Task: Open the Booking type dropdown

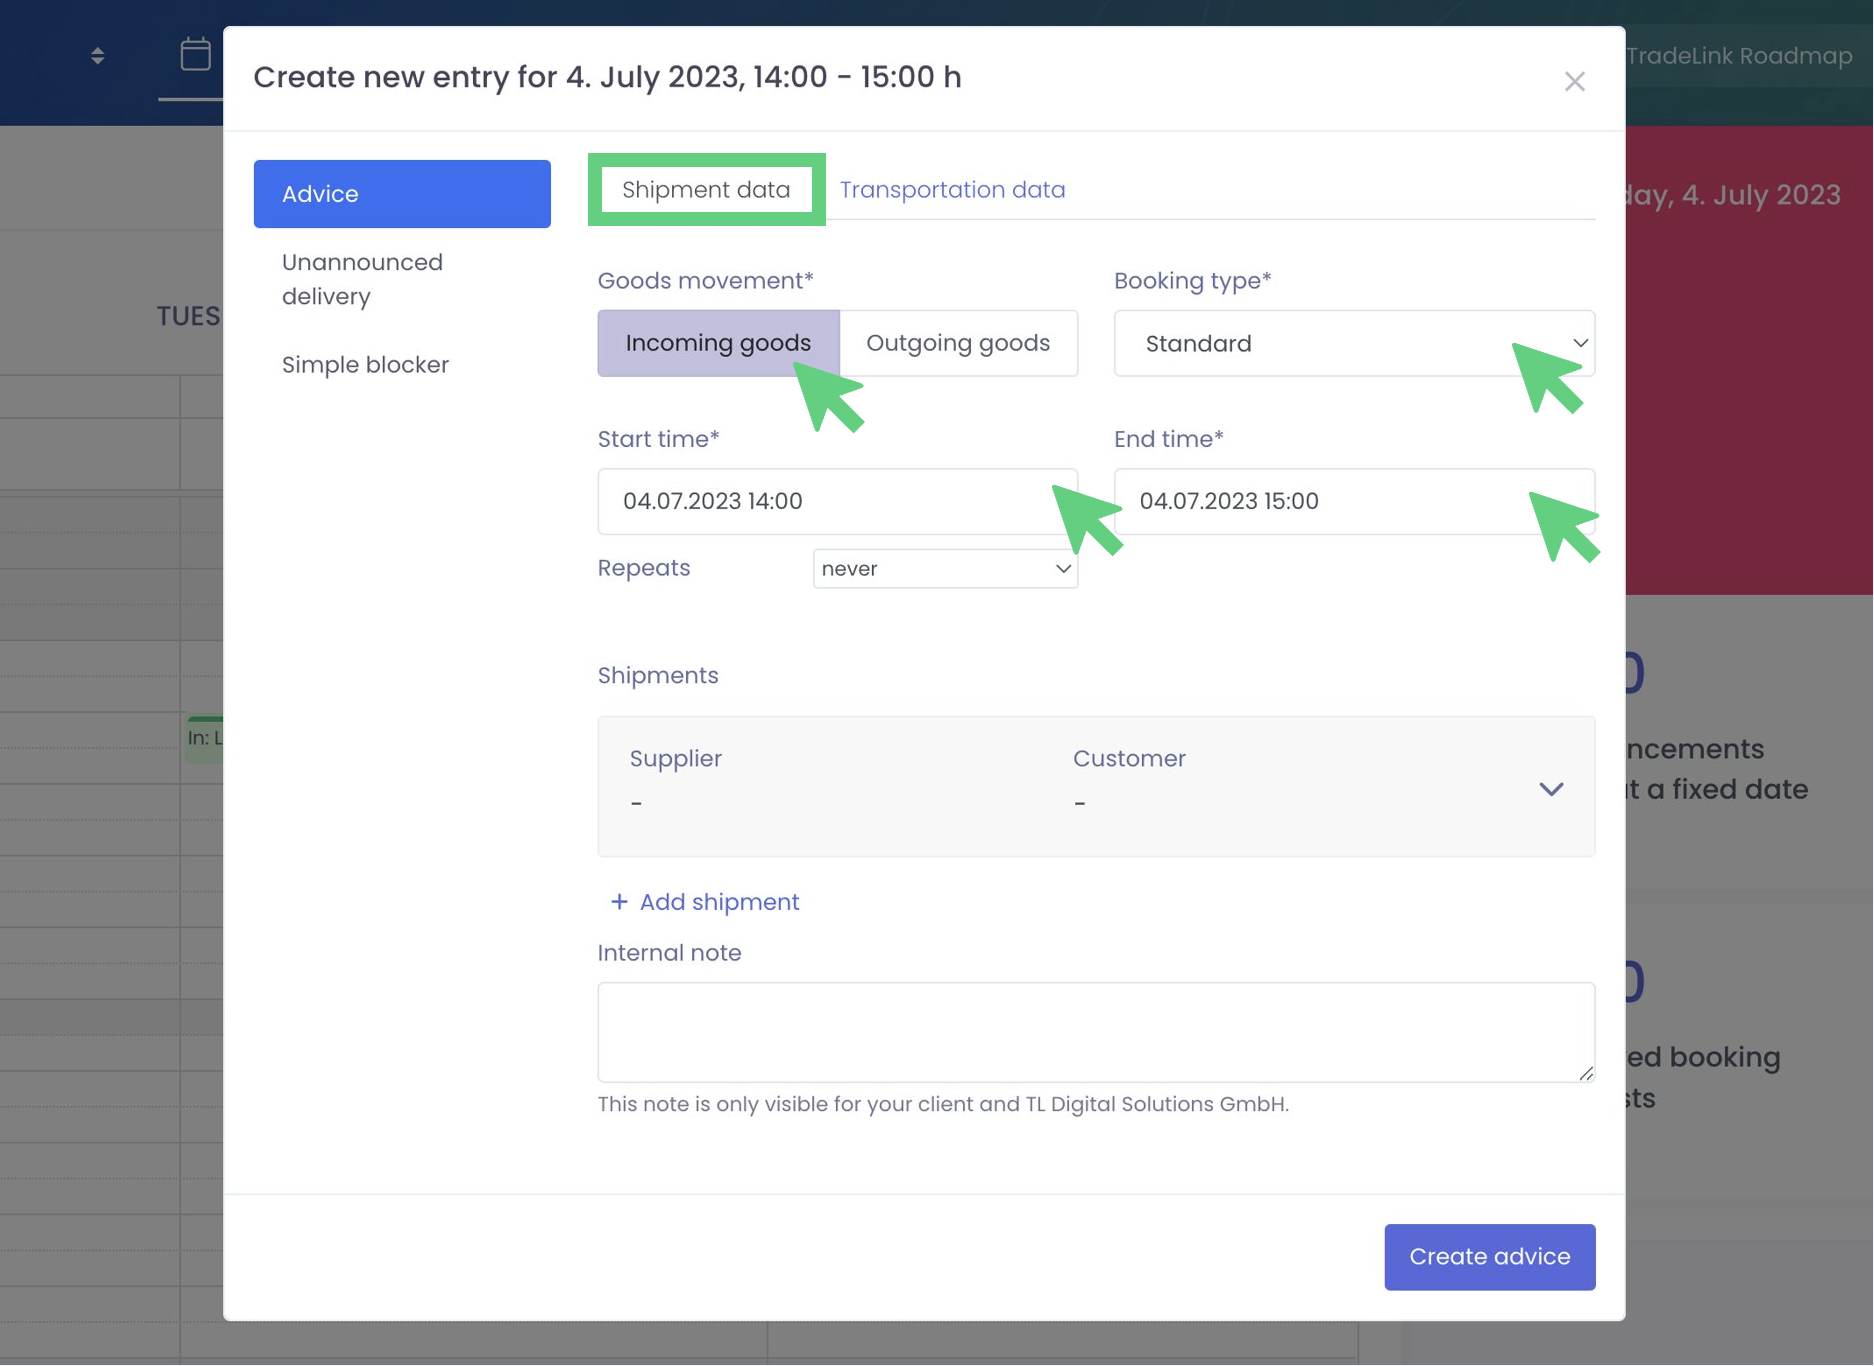Action: click(1353, 343)
